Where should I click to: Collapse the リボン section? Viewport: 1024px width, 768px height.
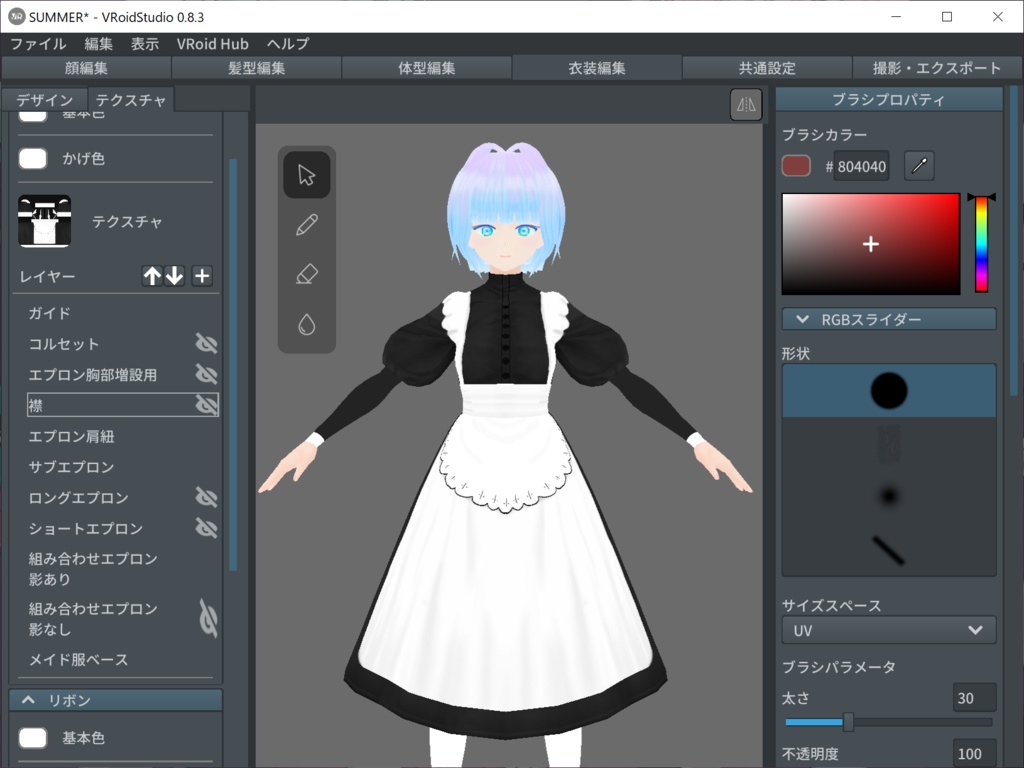point(113,700)
